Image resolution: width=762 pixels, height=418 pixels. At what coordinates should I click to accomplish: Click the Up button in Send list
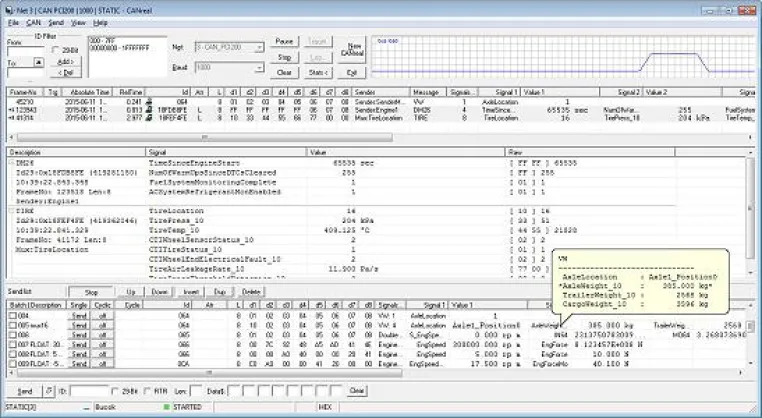[x=131, y=292]
